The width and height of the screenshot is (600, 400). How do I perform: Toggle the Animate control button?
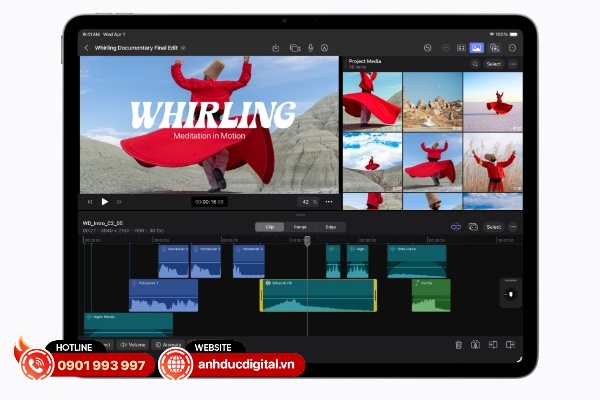click(x=167, y=344)
